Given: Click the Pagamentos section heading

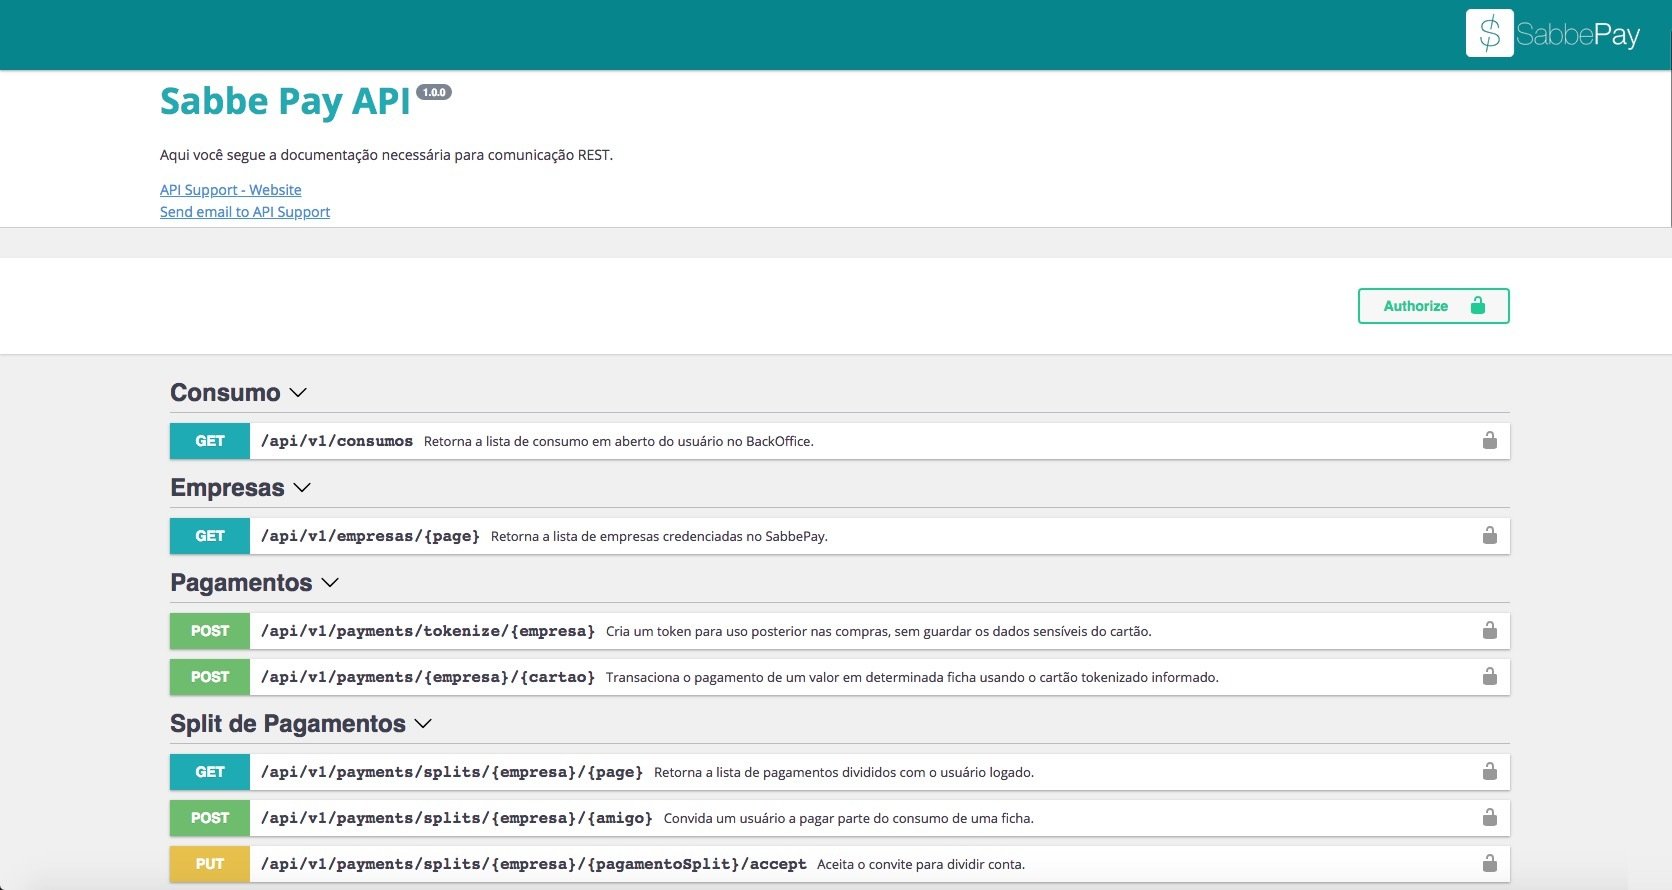Looking at the screenshot, I should pyautogui.click(x=241, y=582).
